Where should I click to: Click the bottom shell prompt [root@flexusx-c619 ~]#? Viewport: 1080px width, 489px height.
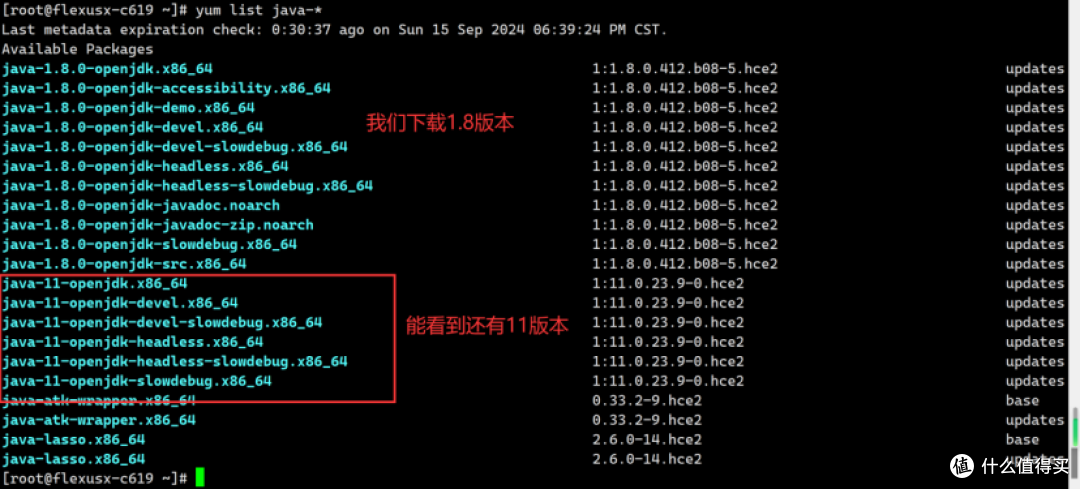coord(95,478)
